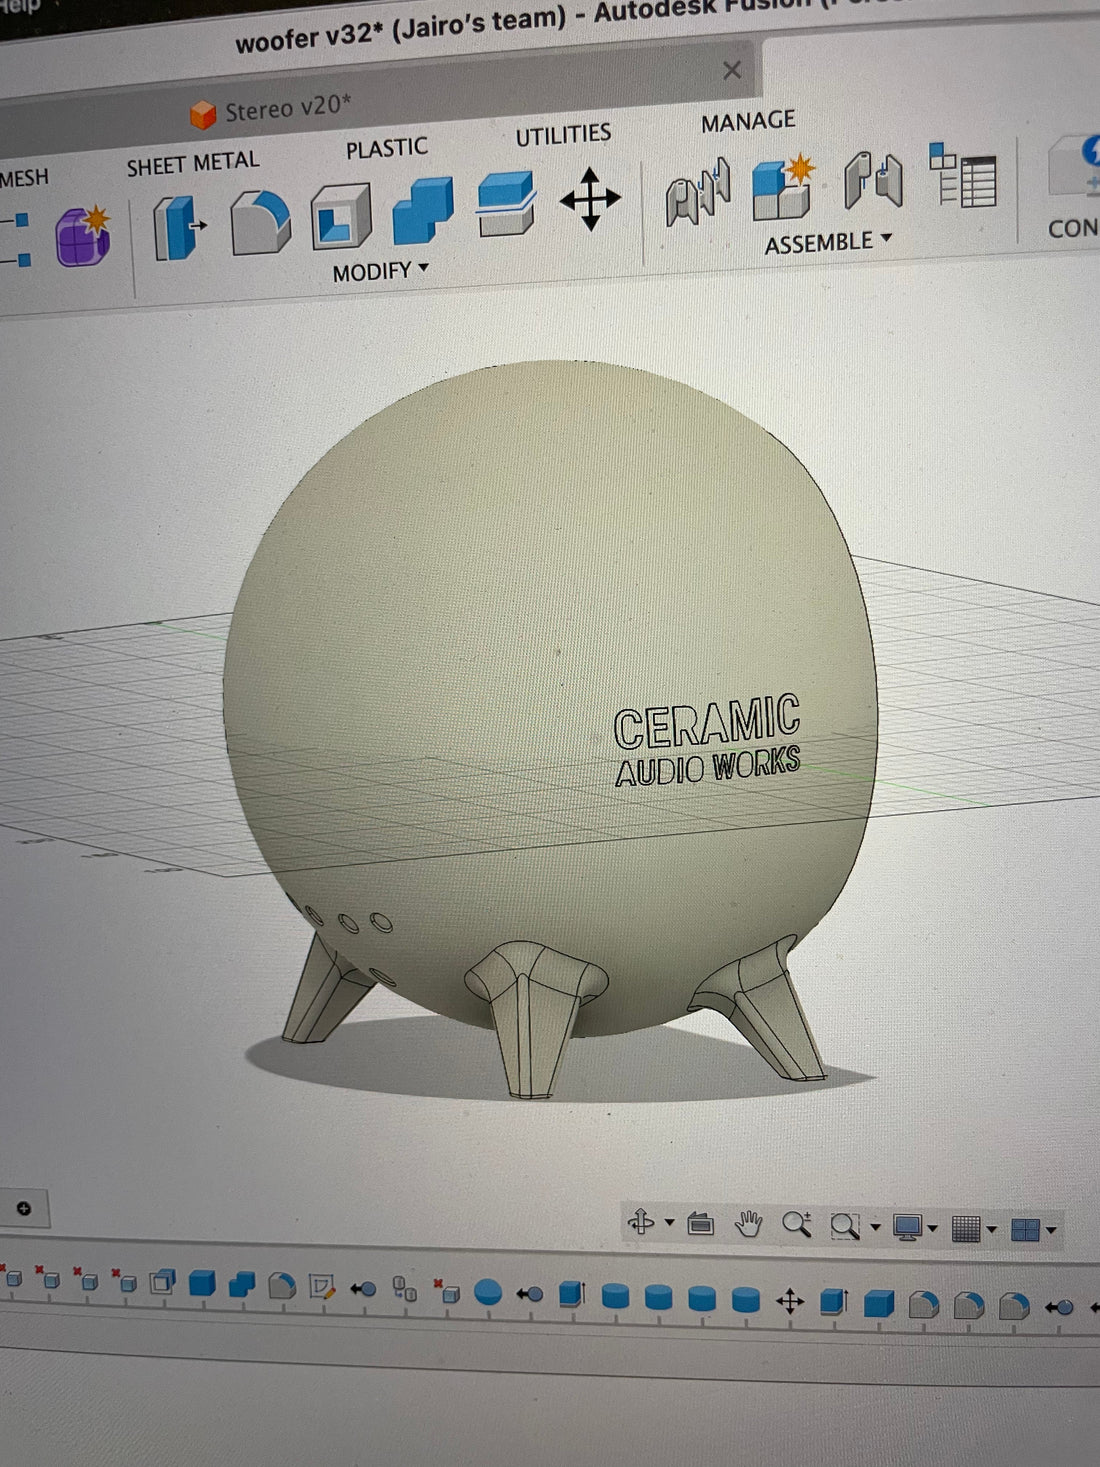The width and height of the screenshot is (1100, 1467).
Task: Switch to the SHEET METAL tab
Action: tap(192, 164)
